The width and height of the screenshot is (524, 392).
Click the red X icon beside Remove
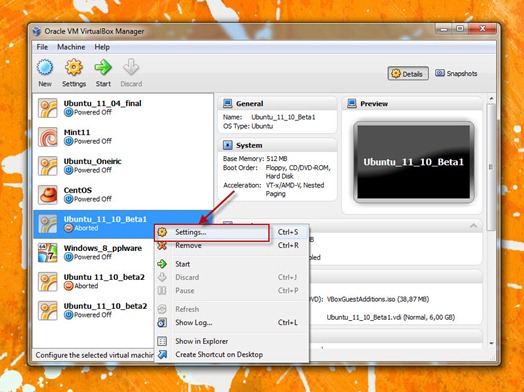[162, 246]
